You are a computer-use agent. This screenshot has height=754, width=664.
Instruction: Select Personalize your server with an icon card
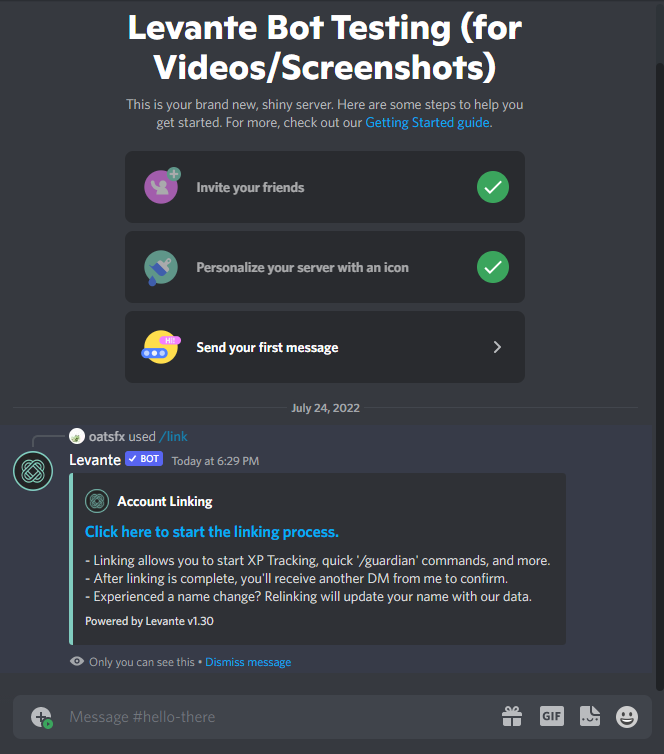[325, 267]
